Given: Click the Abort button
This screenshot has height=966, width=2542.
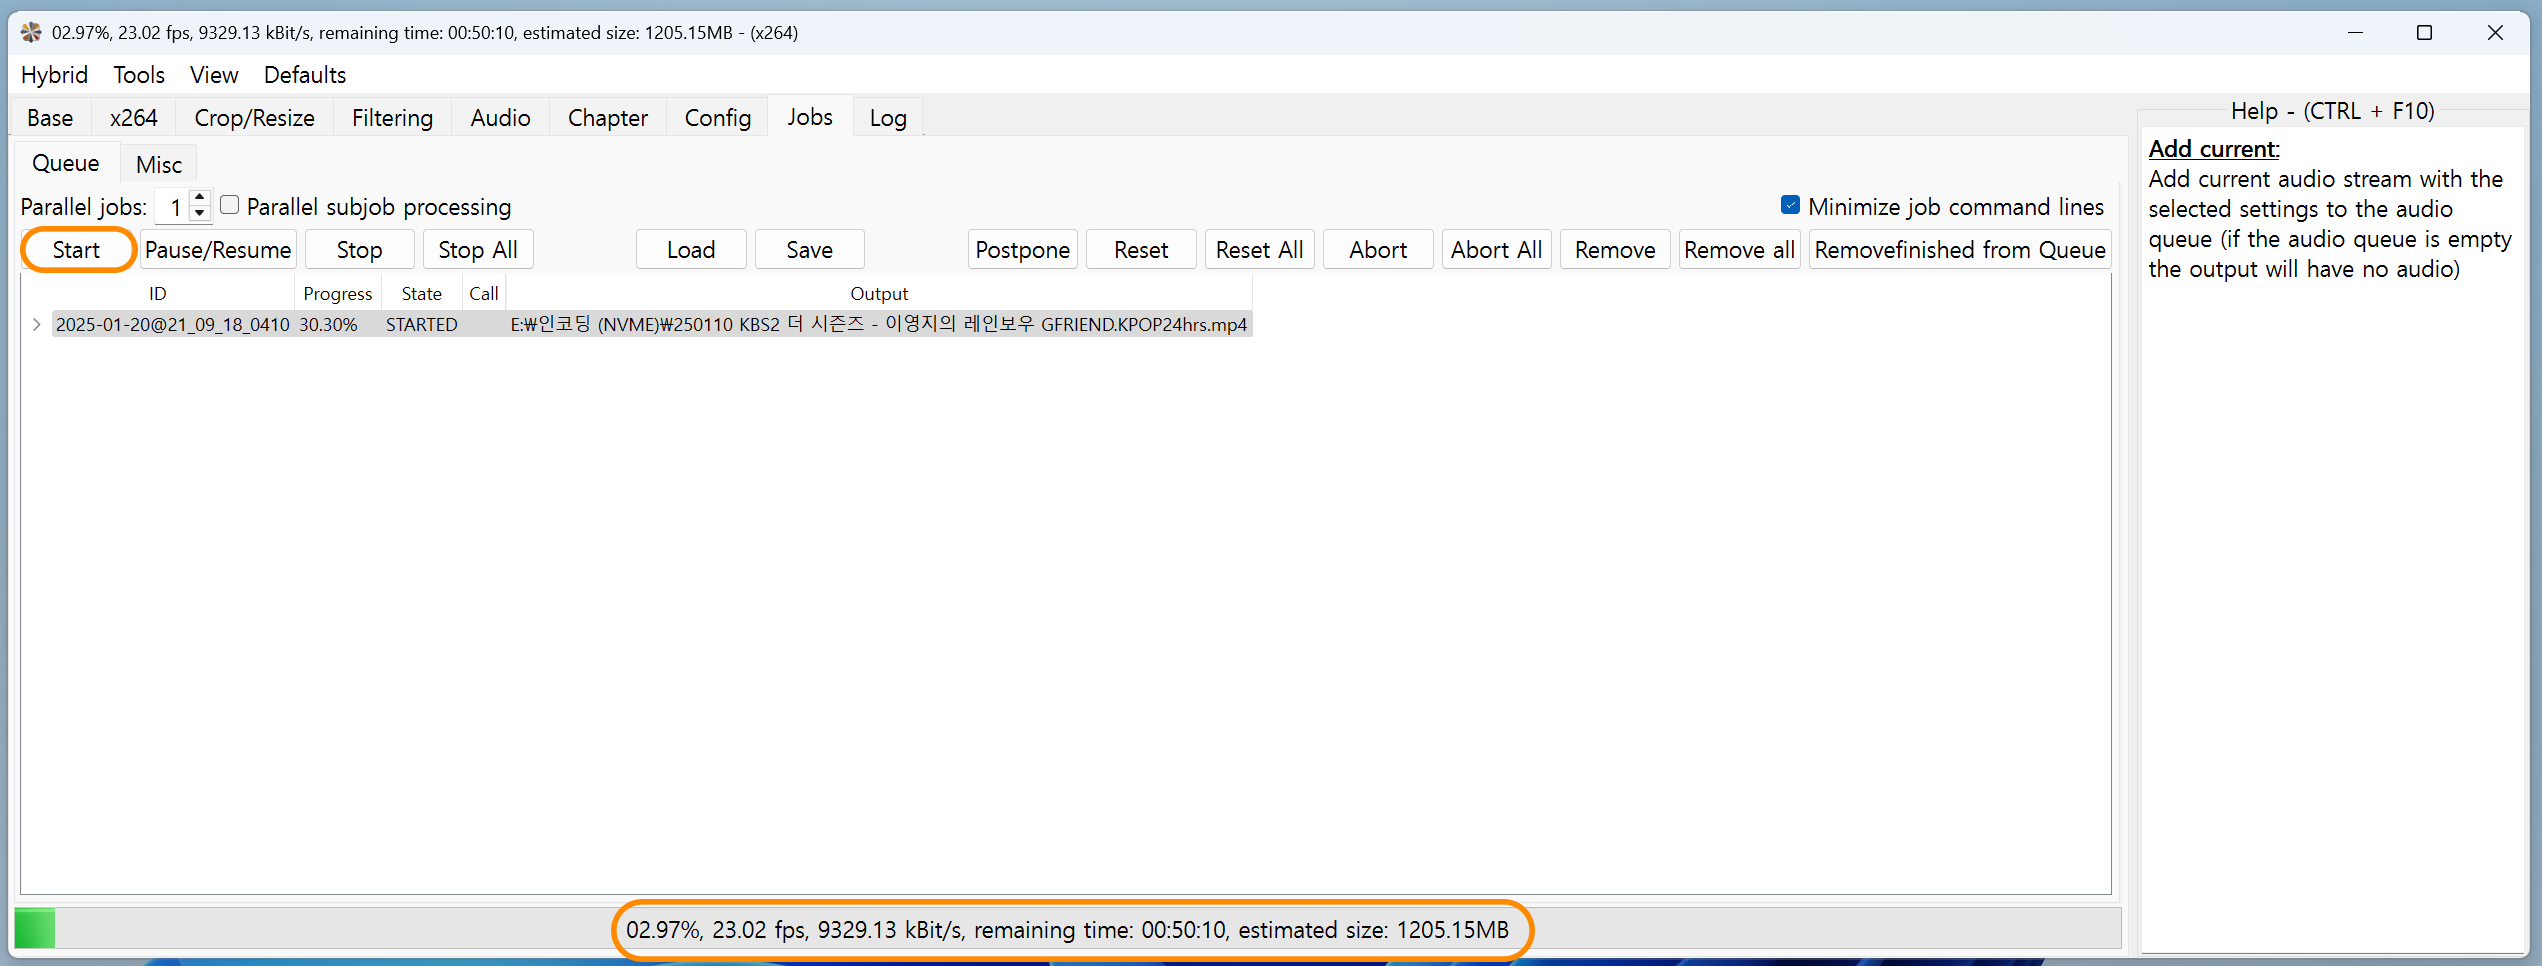Looking at the screenshot, I should 1378,250.
